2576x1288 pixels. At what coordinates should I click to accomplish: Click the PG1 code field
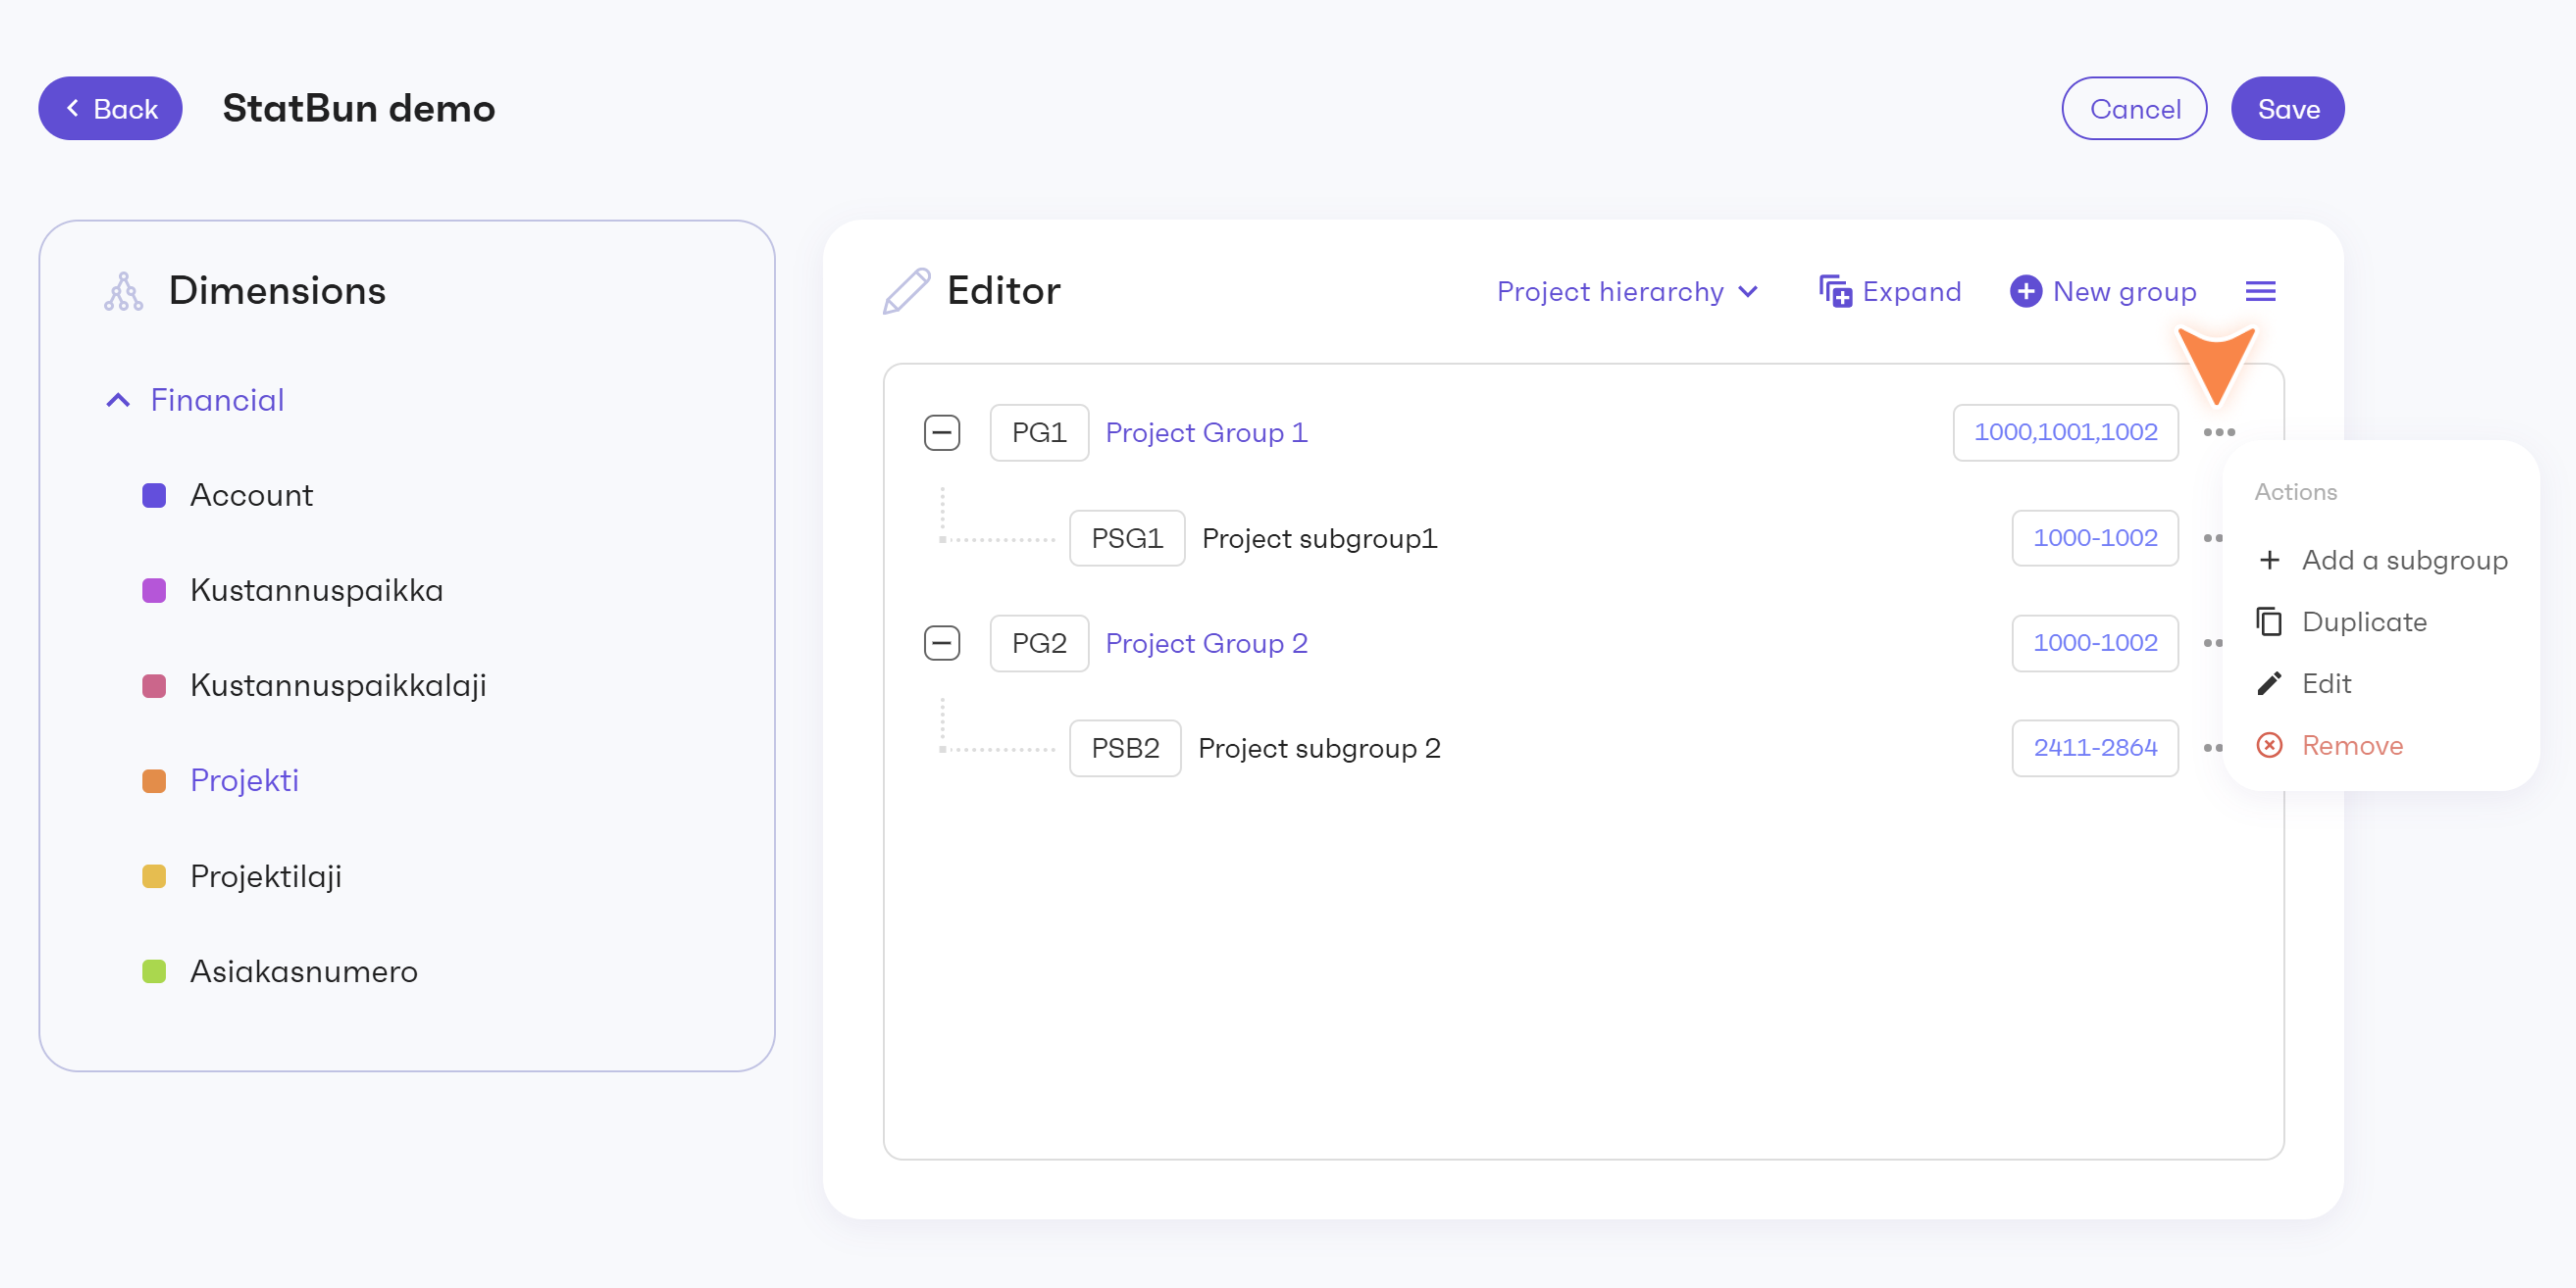point(1039,433)
